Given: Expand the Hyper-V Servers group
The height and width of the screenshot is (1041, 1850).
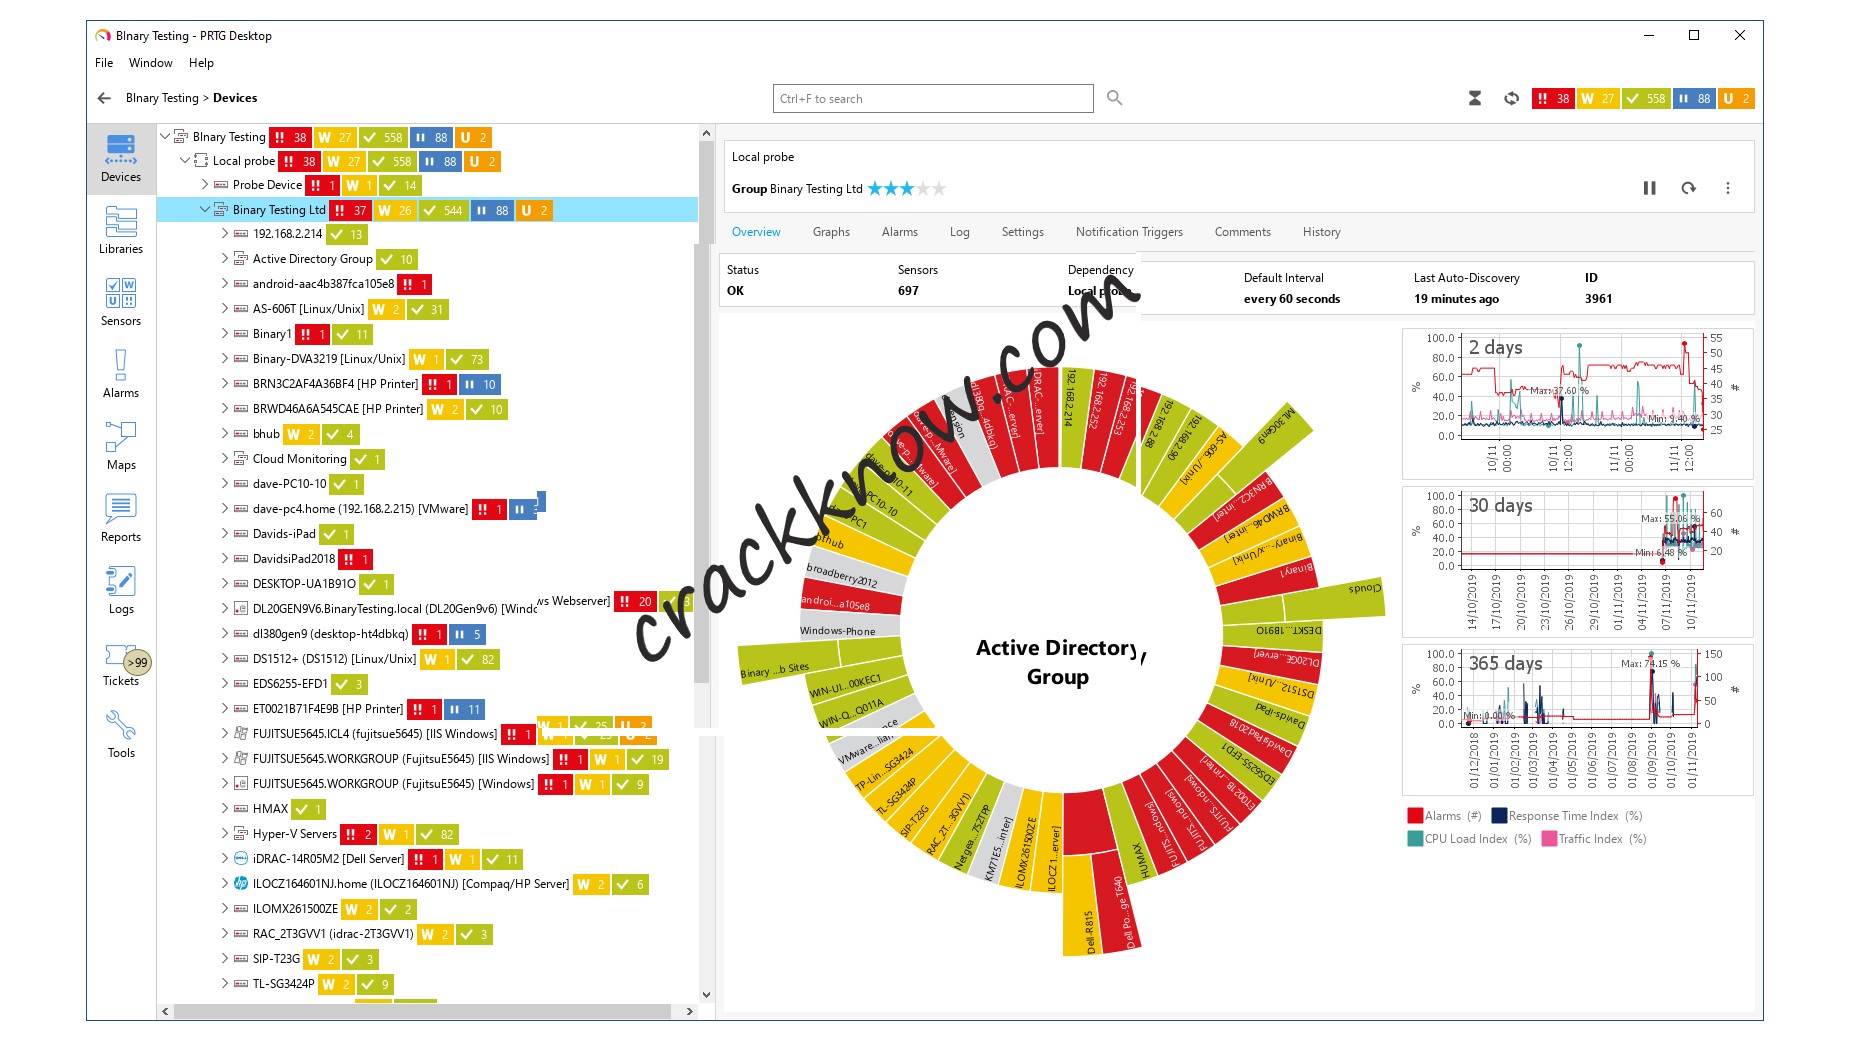Looking at the screenshot, I should coord(225,833).
